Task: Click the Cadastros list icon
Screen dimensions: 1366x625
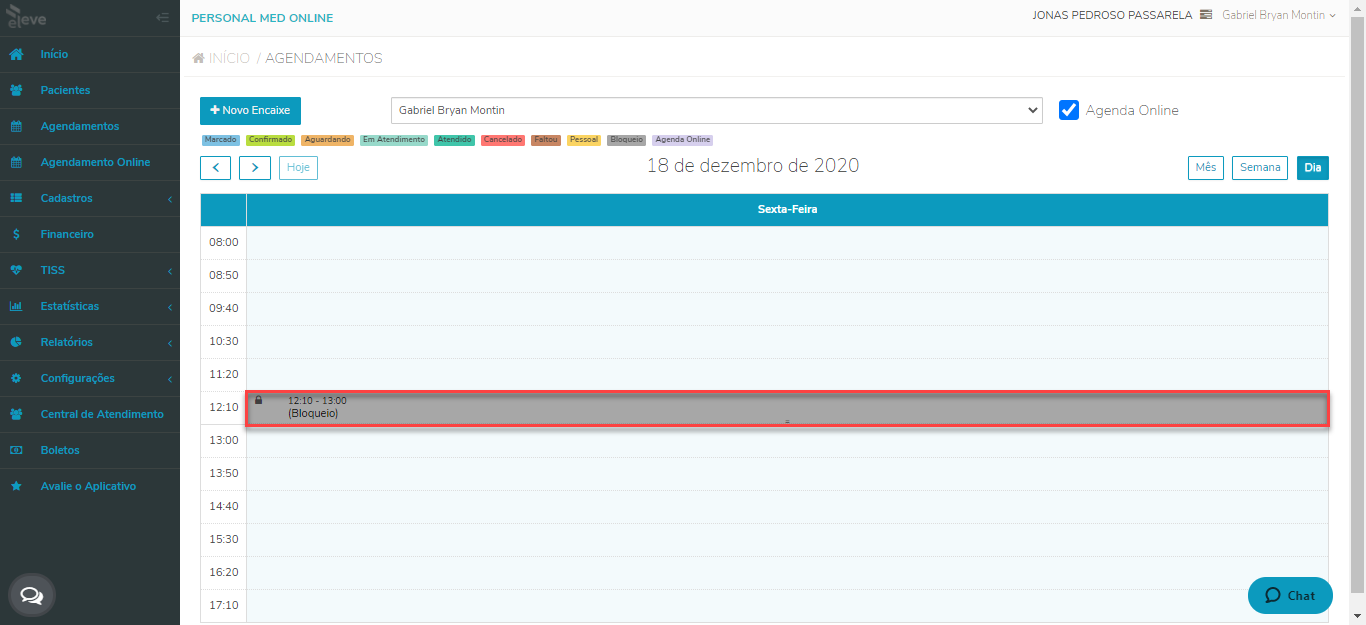Action: [16, 198]
